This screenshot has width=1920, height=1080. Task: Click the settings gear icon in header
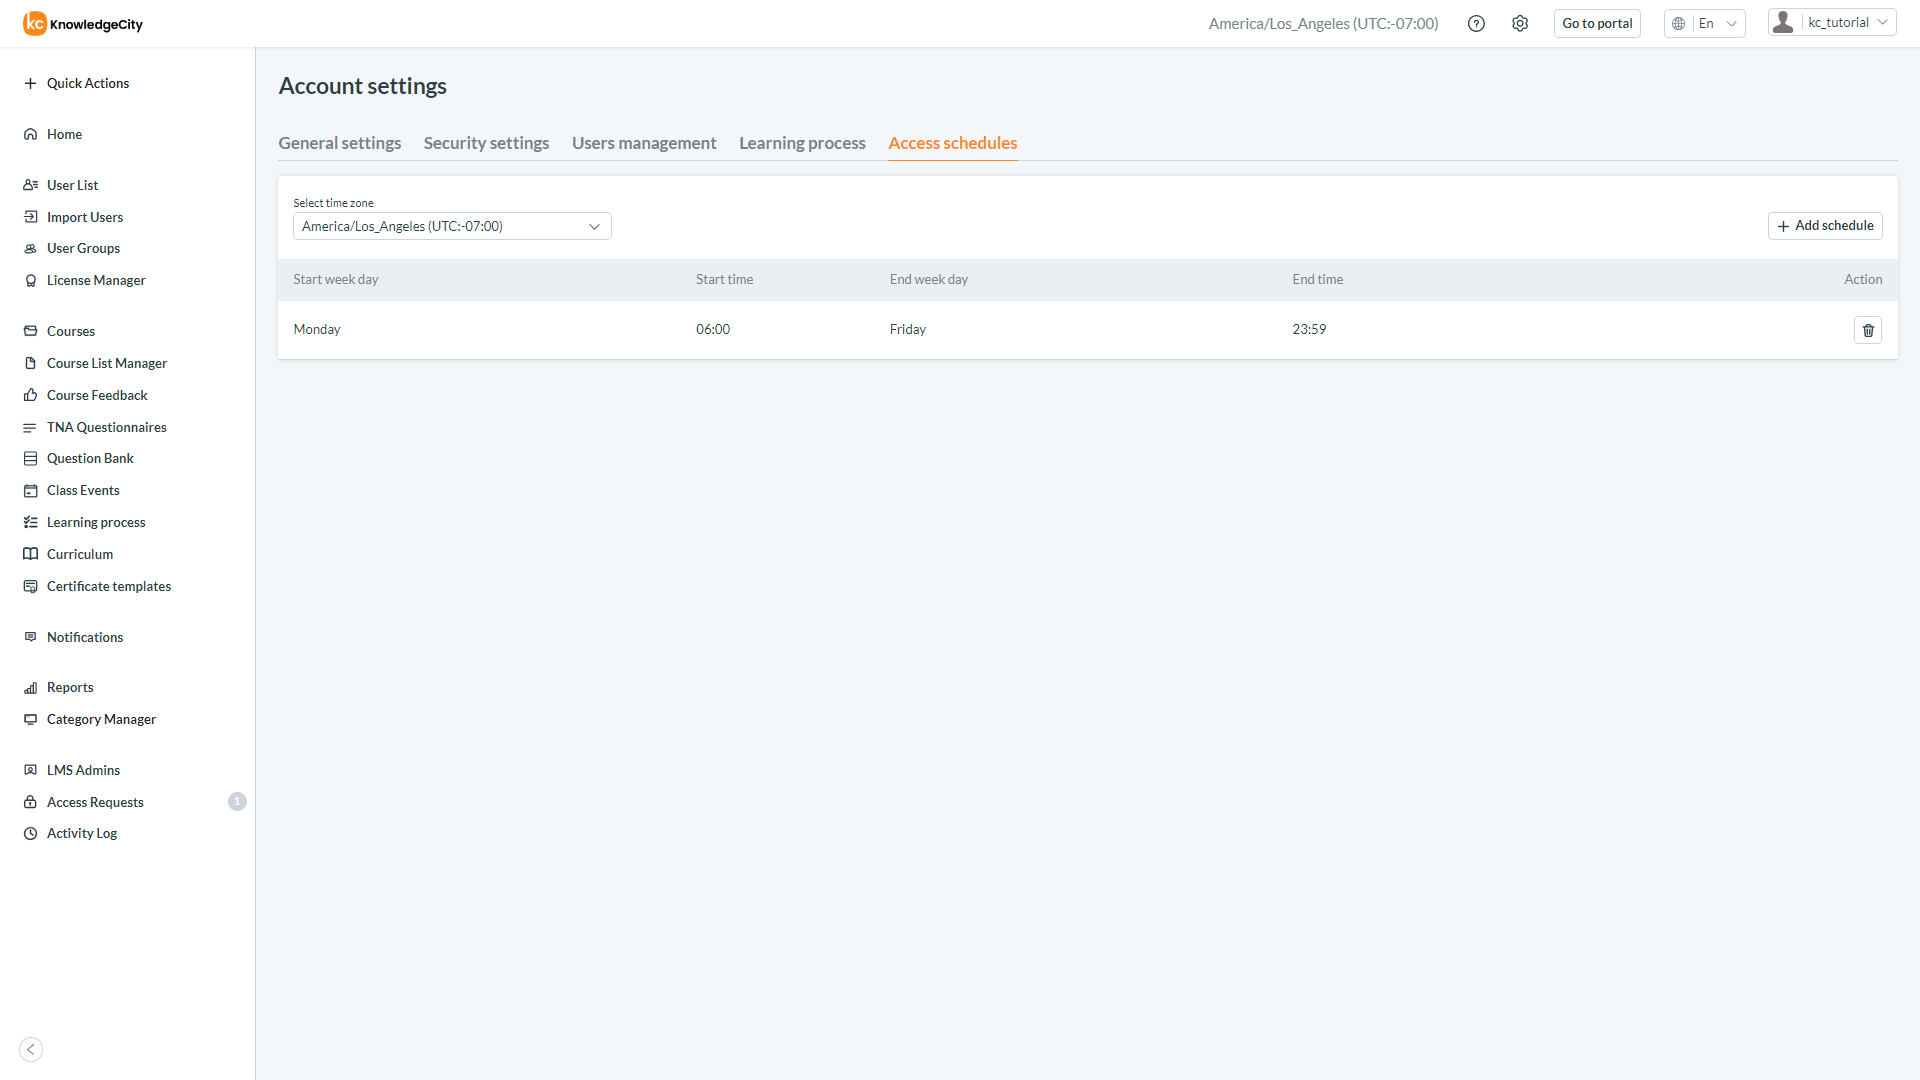tap(1520, 24)
